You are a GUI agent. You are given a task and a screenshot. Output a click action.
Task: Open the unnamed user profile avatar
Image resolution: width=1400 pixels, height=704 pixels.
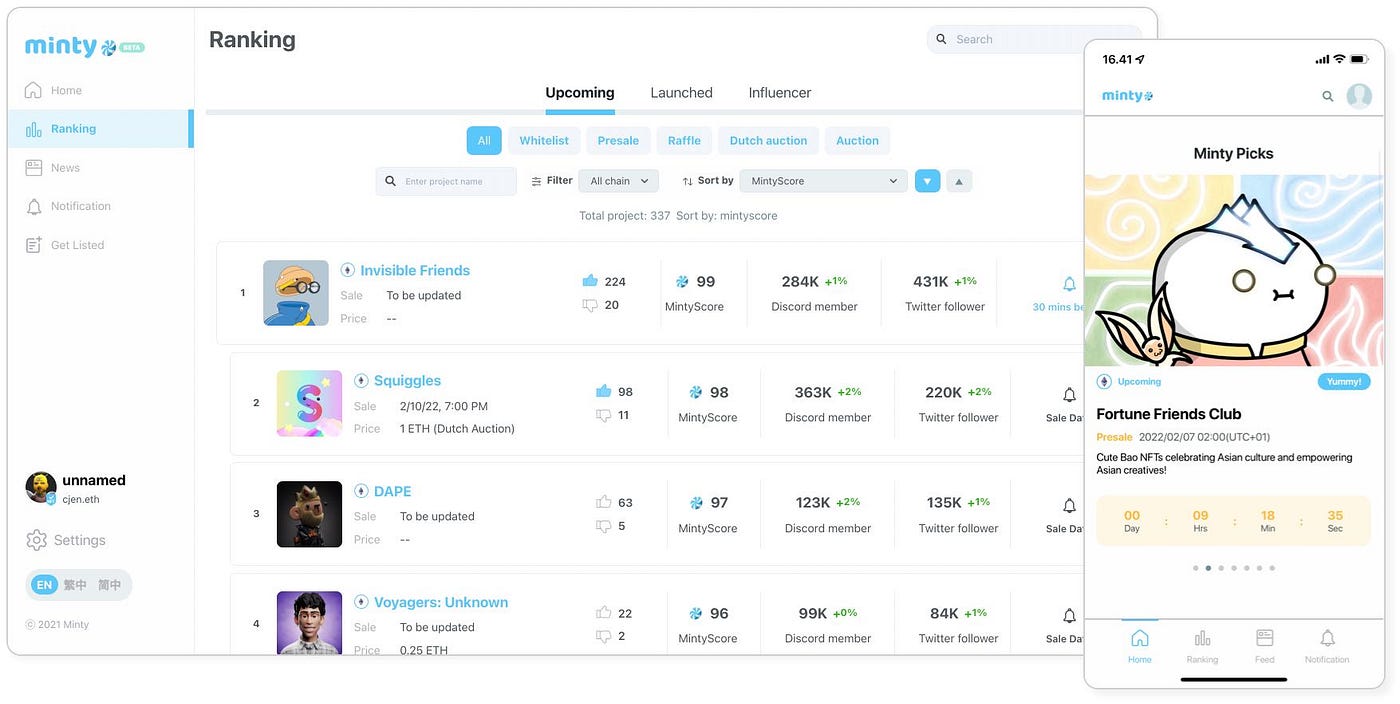41,488
